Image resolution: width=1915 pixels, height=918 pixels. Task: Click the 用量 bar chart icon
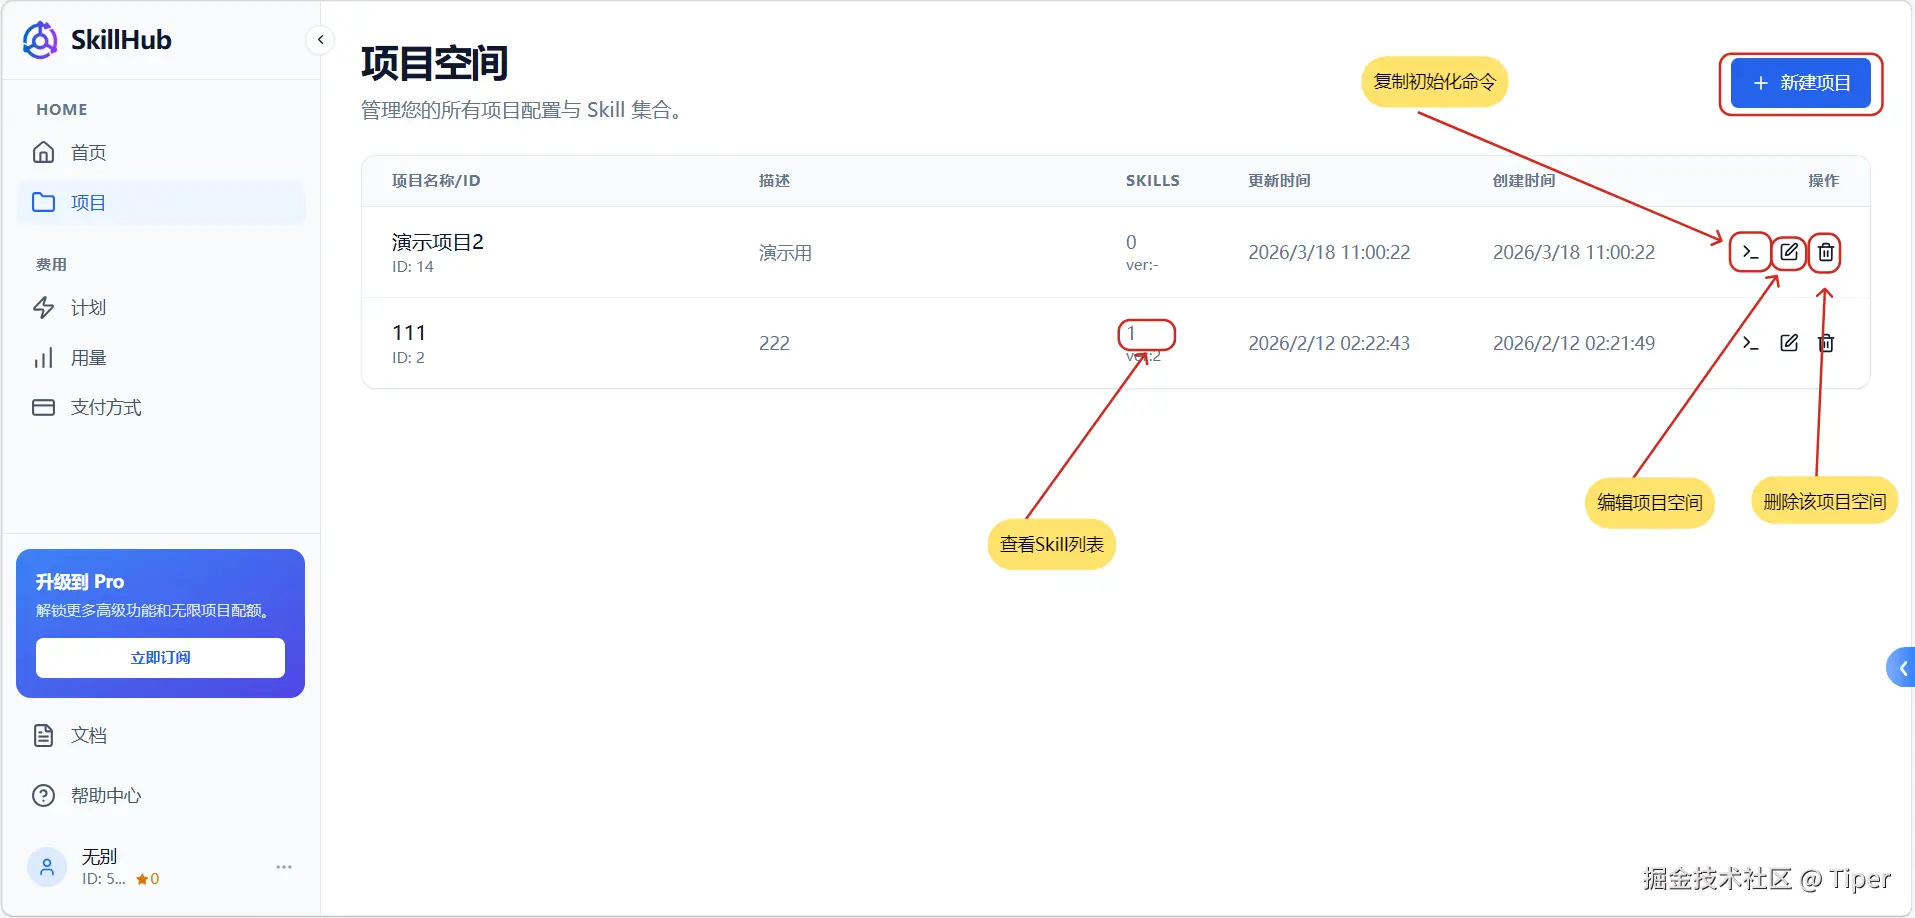point(43,357)
